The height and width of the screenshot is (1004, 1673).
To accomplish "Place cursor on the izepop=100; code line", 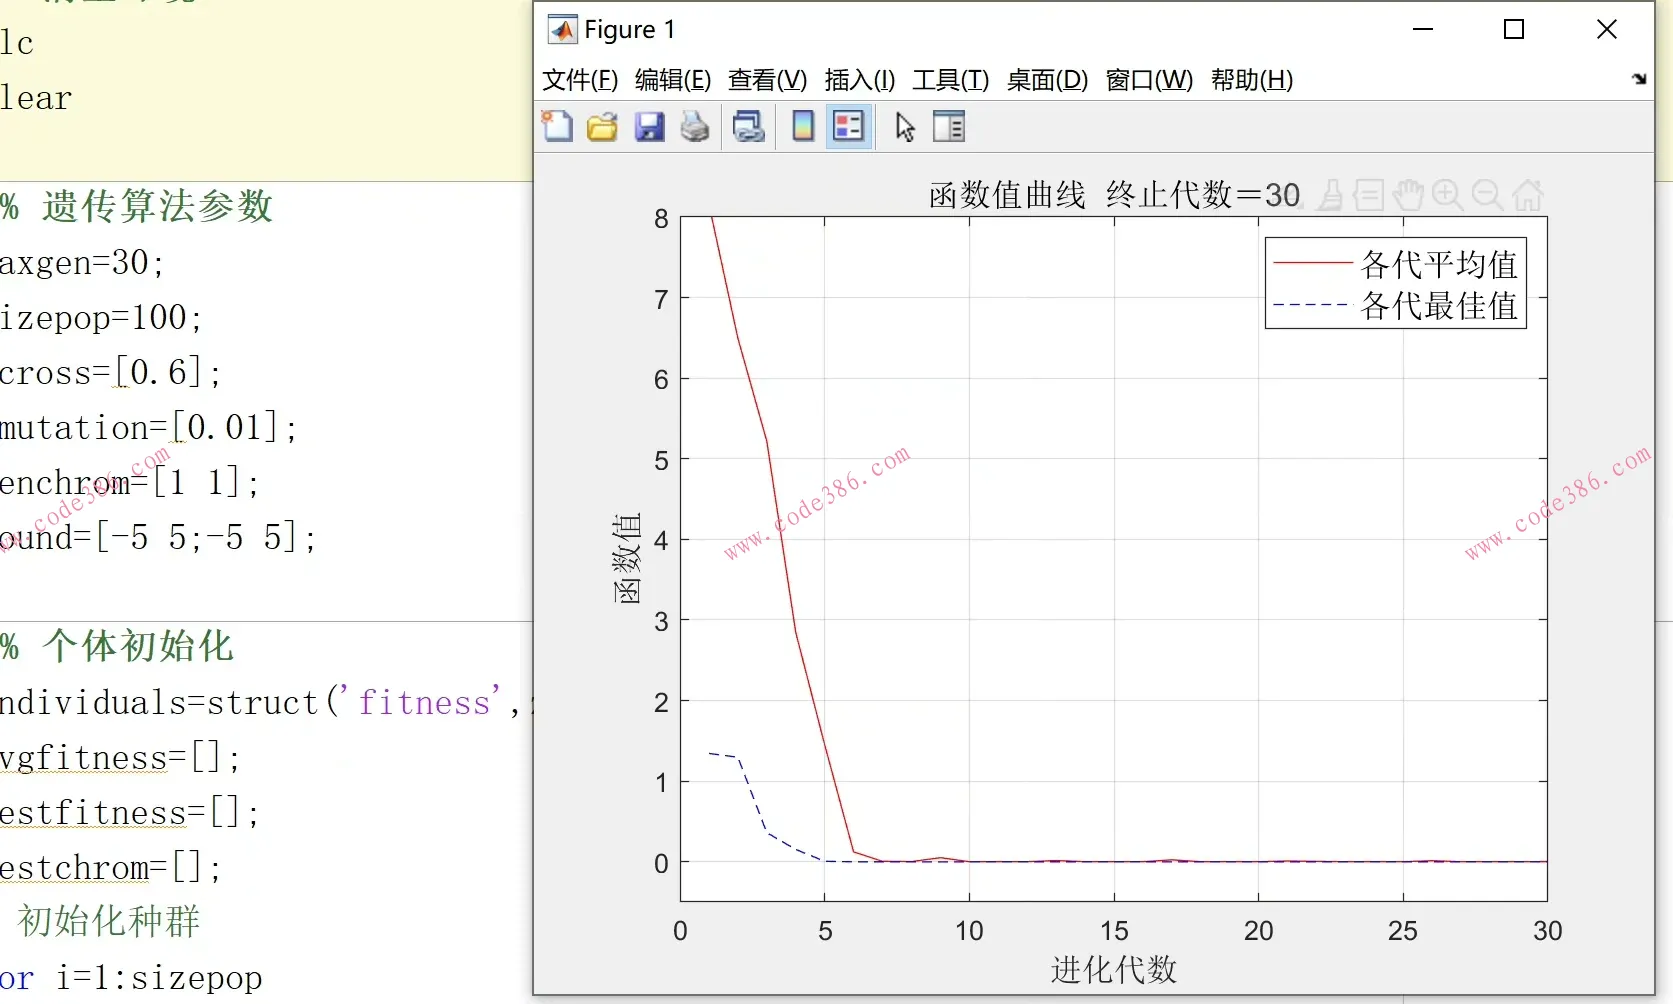I will (x=101, y=318).
